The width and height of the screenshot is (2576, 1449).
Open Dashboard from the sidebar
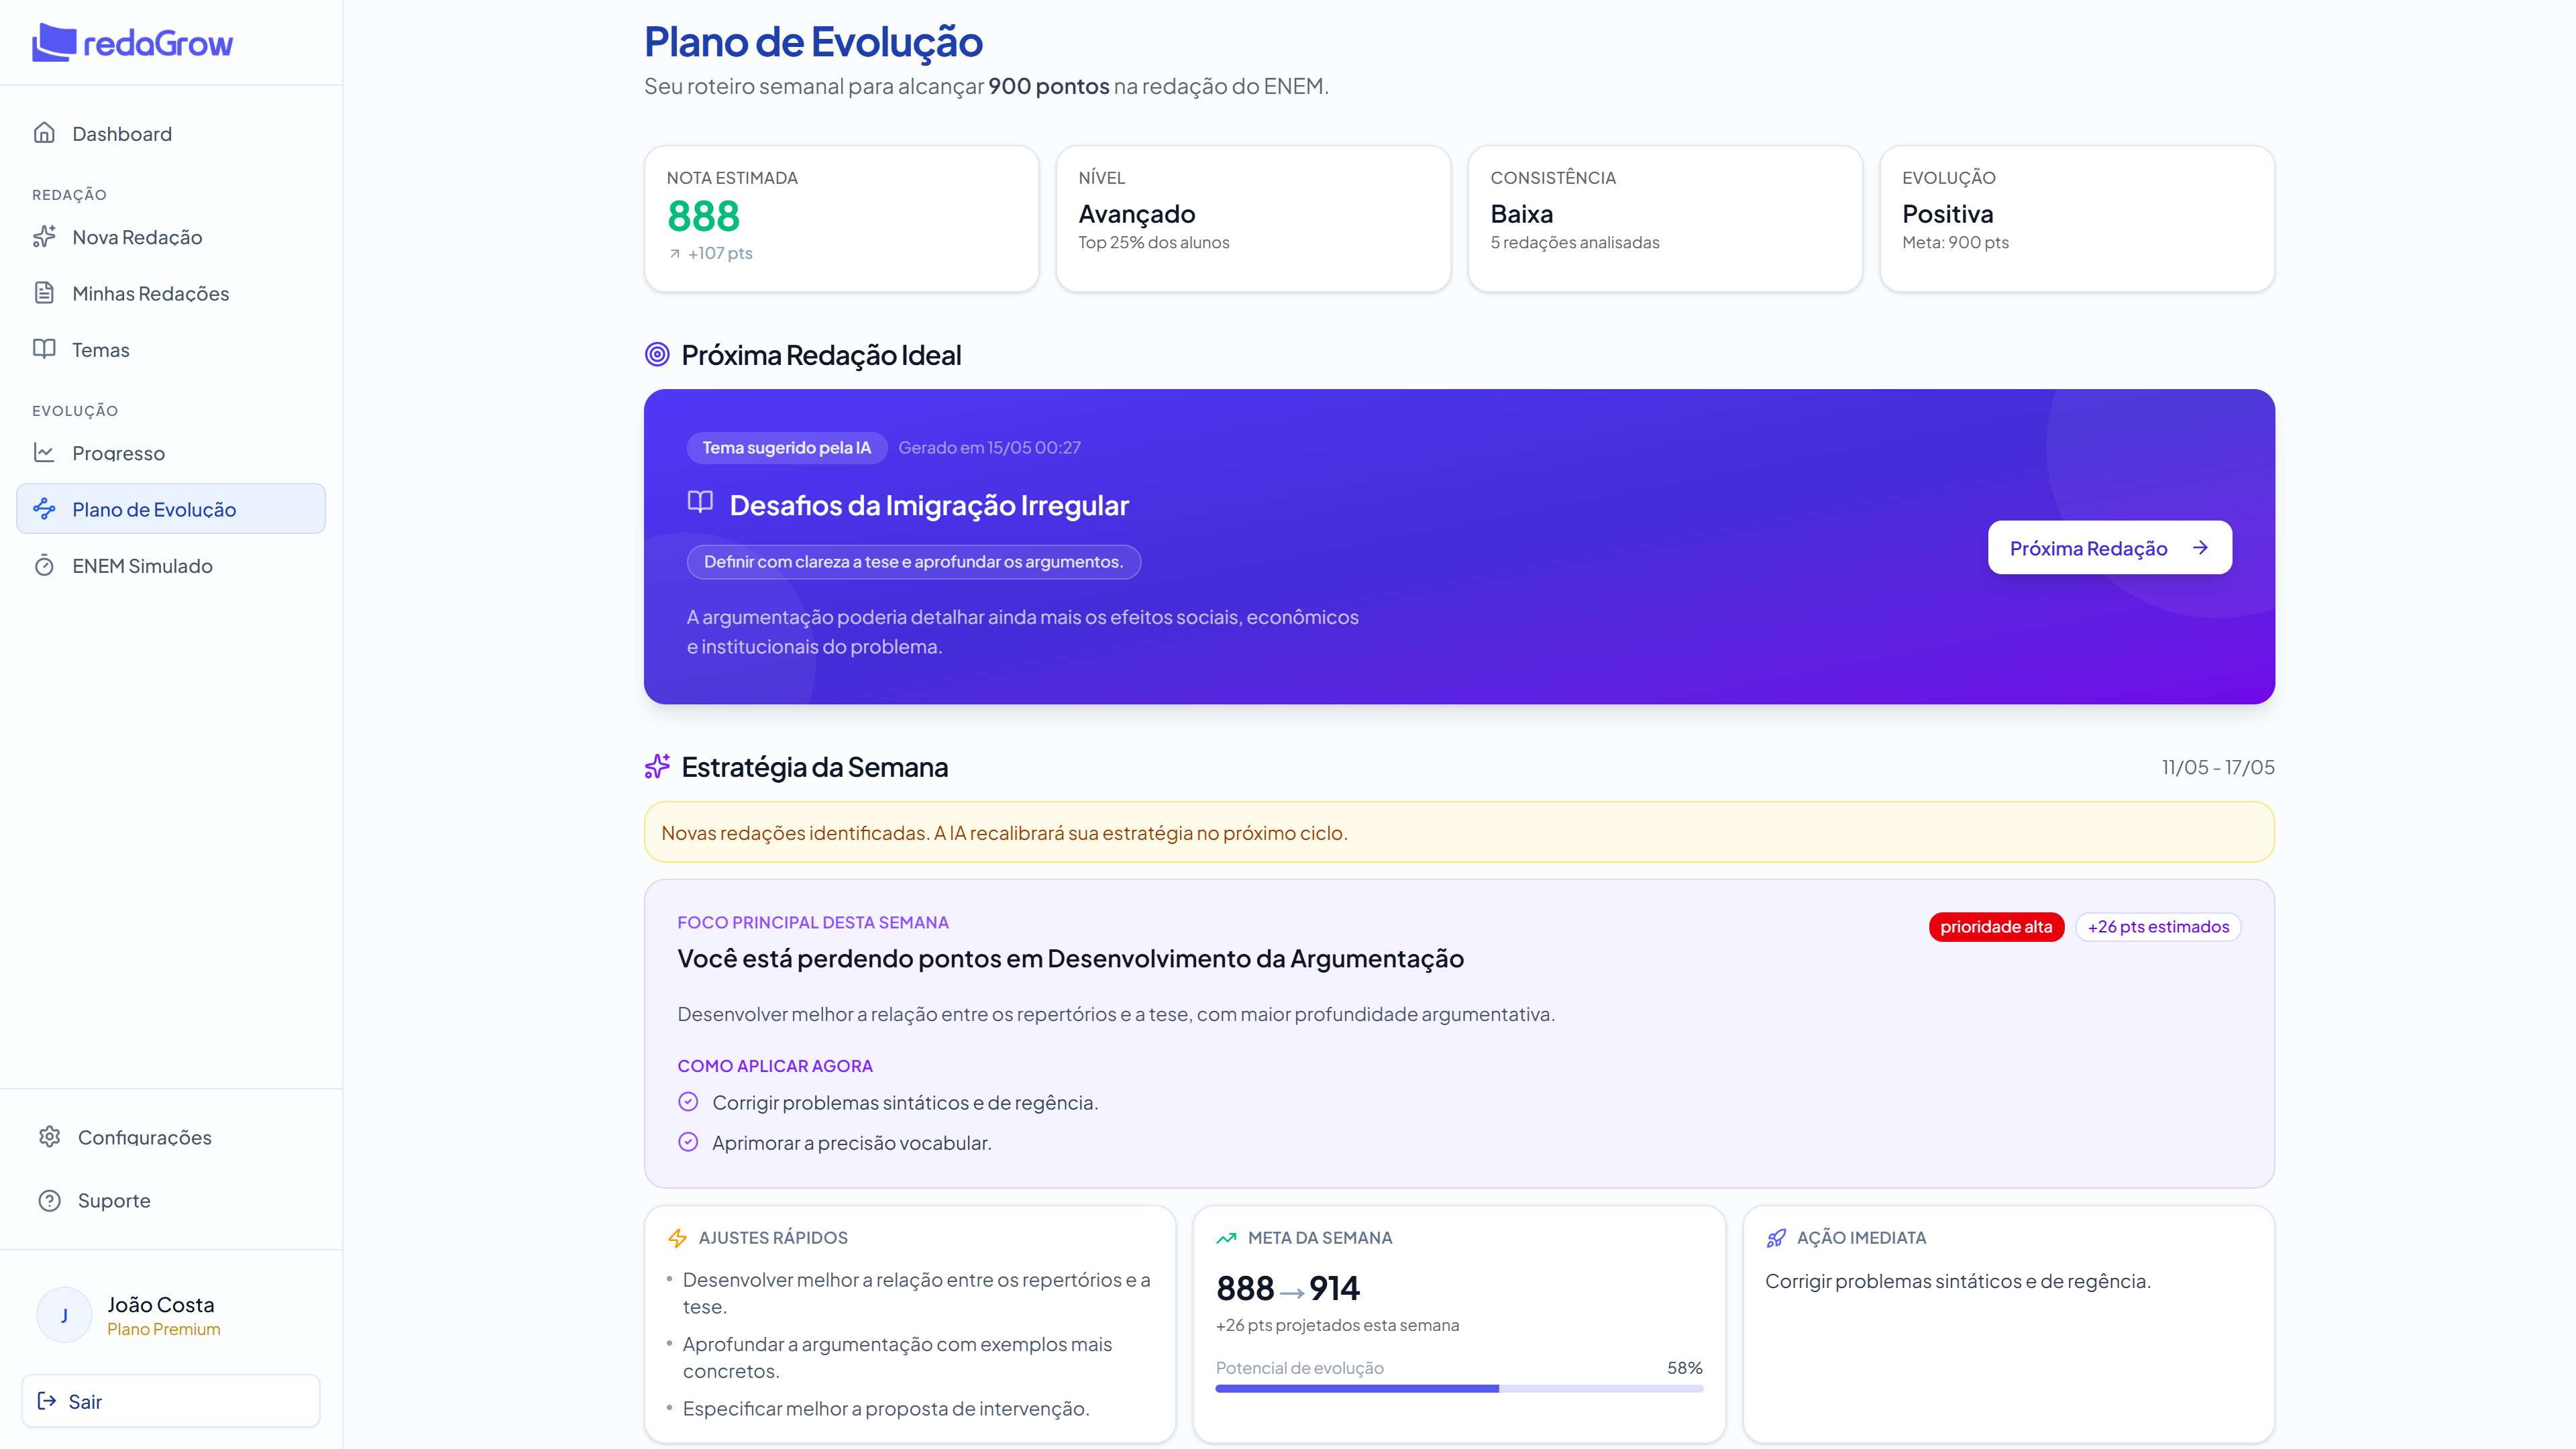[x=171, y=133]
